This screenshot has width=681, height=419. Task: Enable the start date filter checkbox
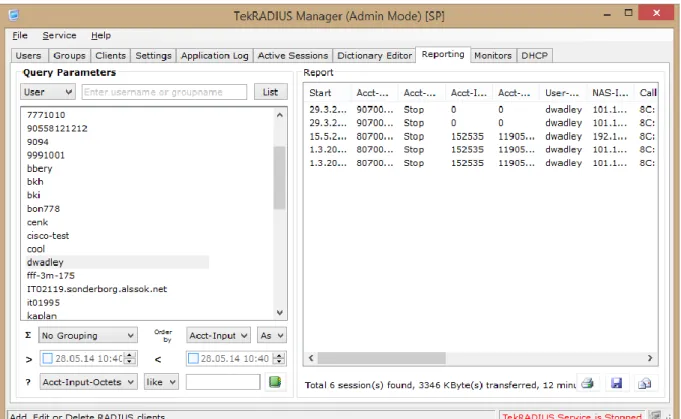tap(47, 358)
